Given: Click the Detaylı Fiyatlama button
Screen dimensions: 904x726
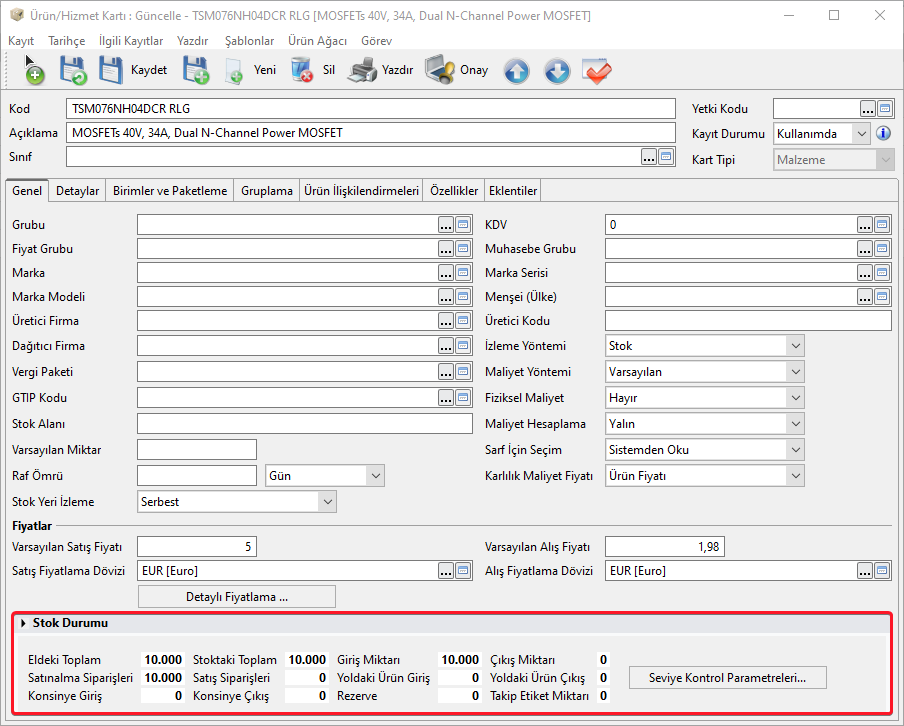Looking at the screenshot, I should point(237,597).
